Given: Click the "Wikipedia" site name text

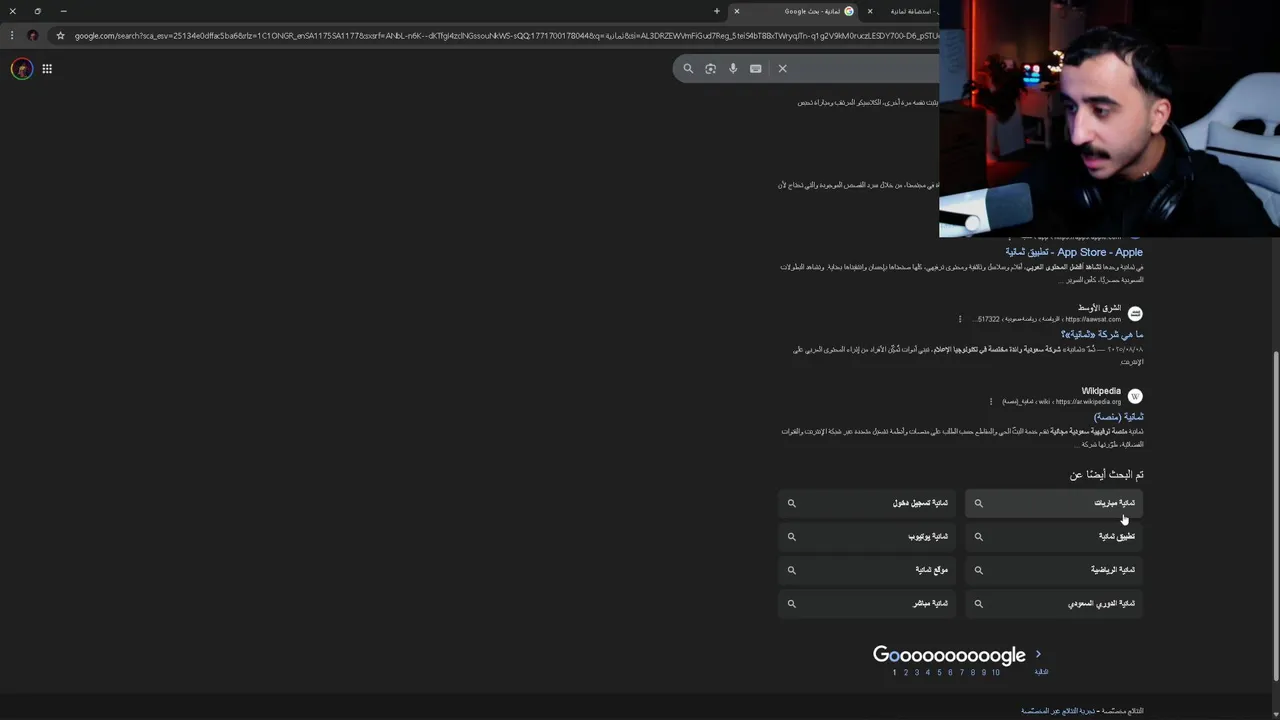Looking at the screenshot, I should point(1101,391).
